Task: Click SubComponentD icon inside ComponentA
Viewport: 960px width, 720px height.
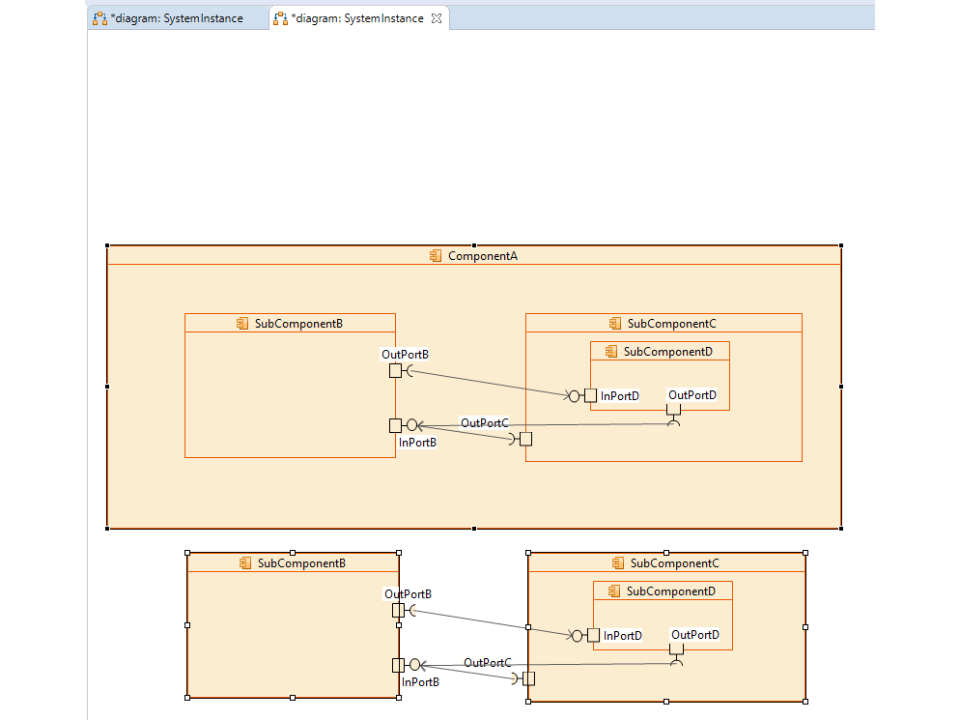Action: (611, 352)
